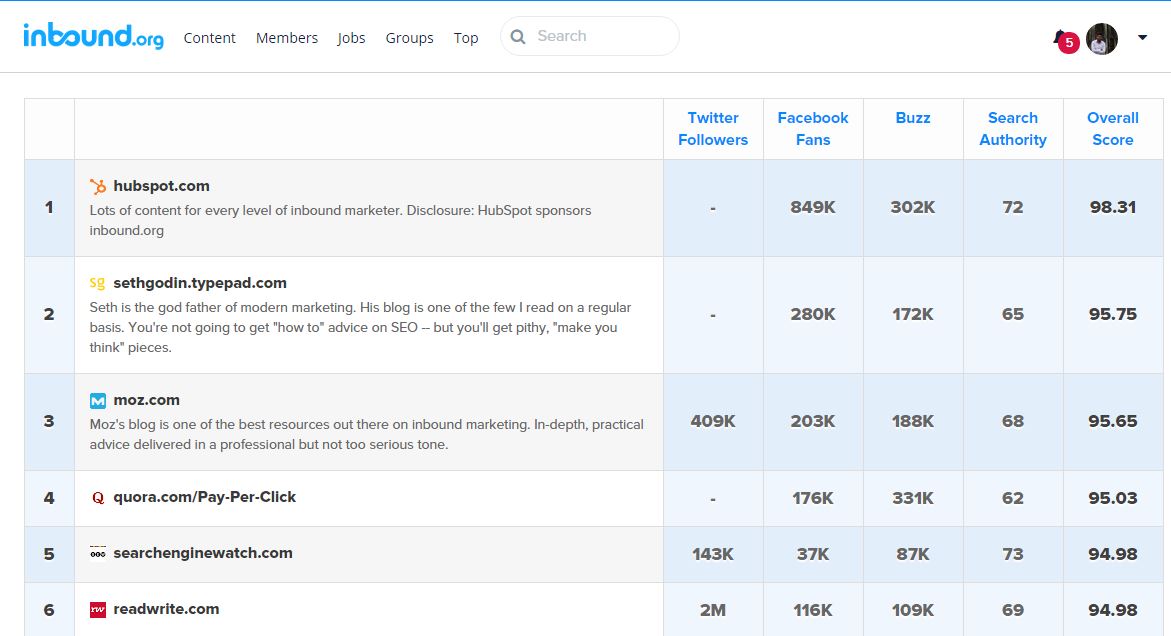Open the Members menu
This screenshot has height=636, width=1171.
coord(287,38)
